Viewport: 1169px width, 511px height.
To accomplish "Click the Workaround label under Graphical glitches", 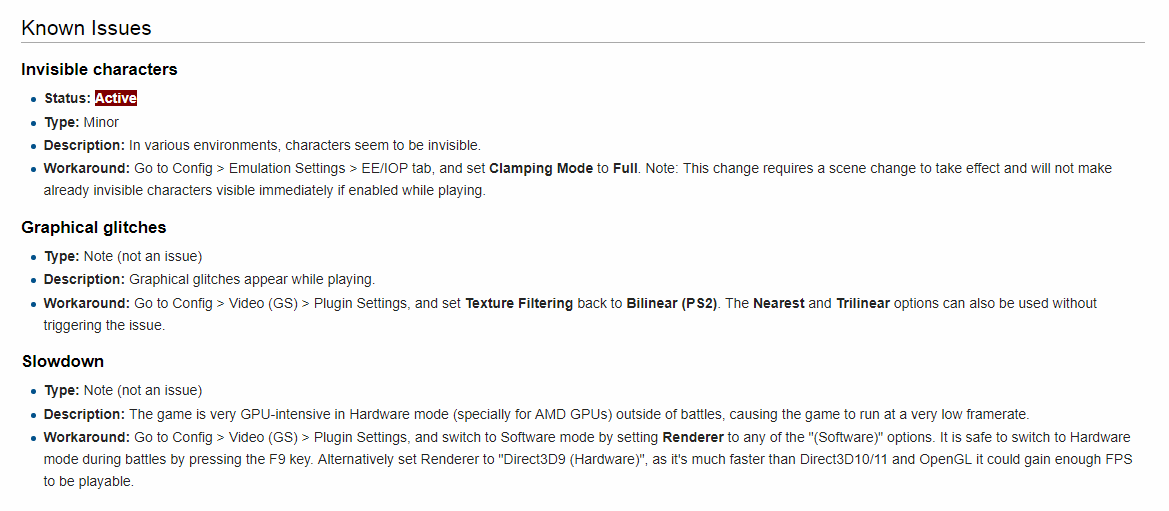I will point(87,304).
